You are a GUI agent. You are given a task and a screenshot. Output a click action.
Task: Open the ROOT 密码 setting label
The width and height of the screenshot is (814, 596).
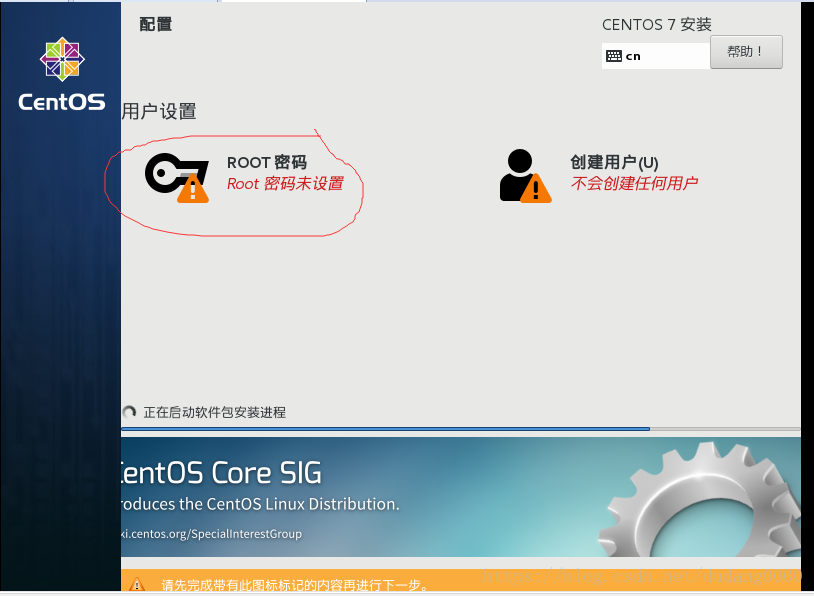(x=267, y=162)
